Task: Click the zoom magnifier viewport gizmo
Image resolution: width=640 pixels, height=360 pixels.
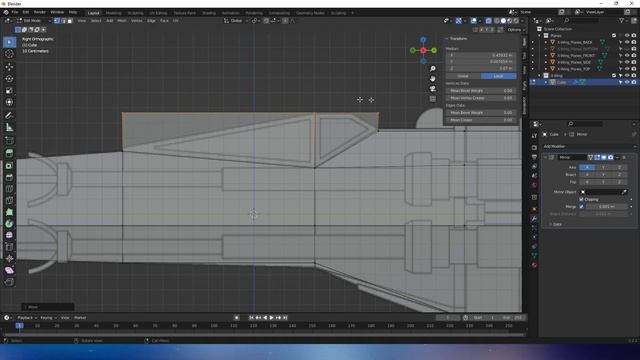Action: (x=433, y=69)
